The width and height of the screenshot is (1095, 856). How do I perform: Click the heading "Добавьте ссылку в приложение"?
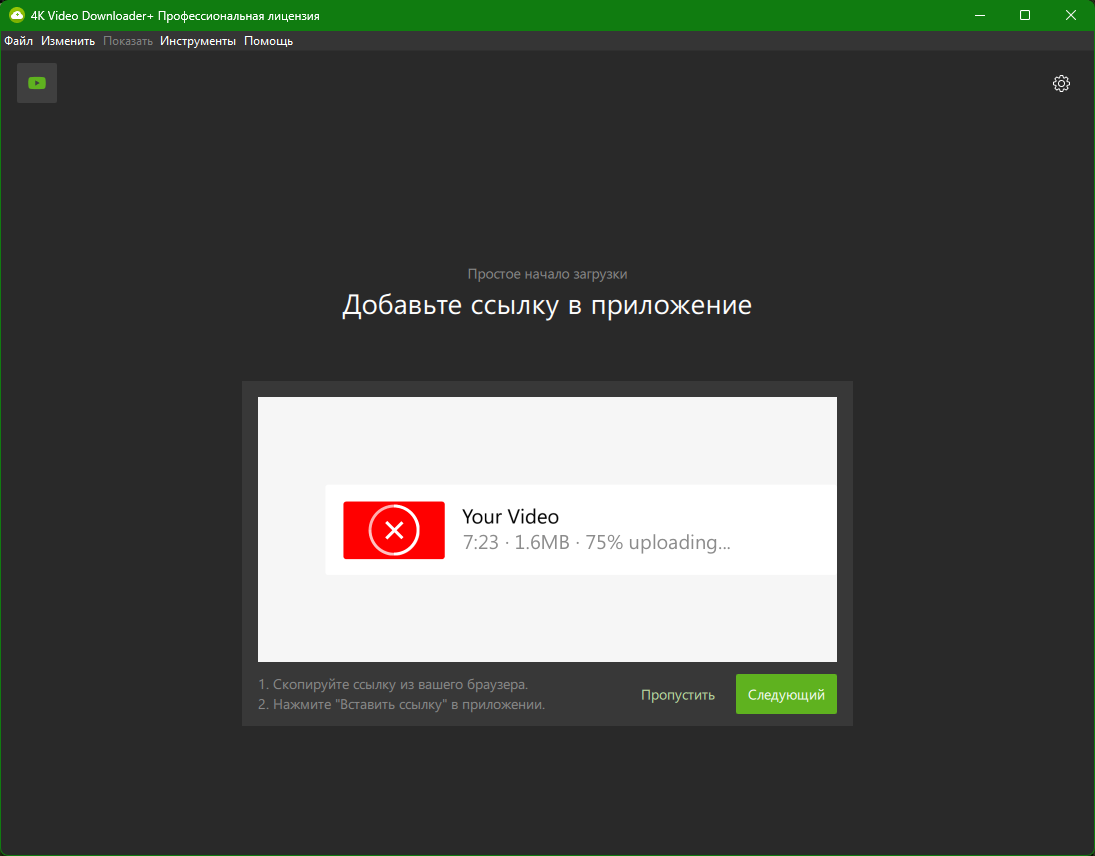(547, 305)
